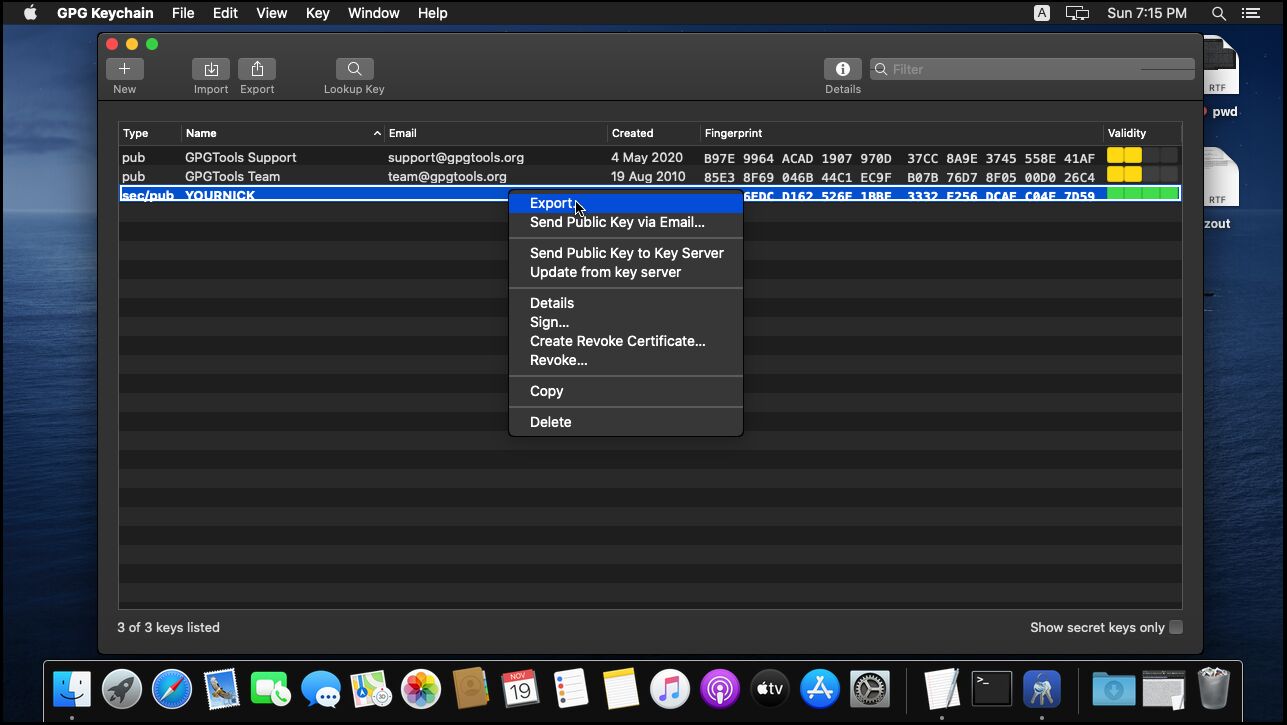
Task: Sort by Name column header arrow
Action: (x=377, y=133)
